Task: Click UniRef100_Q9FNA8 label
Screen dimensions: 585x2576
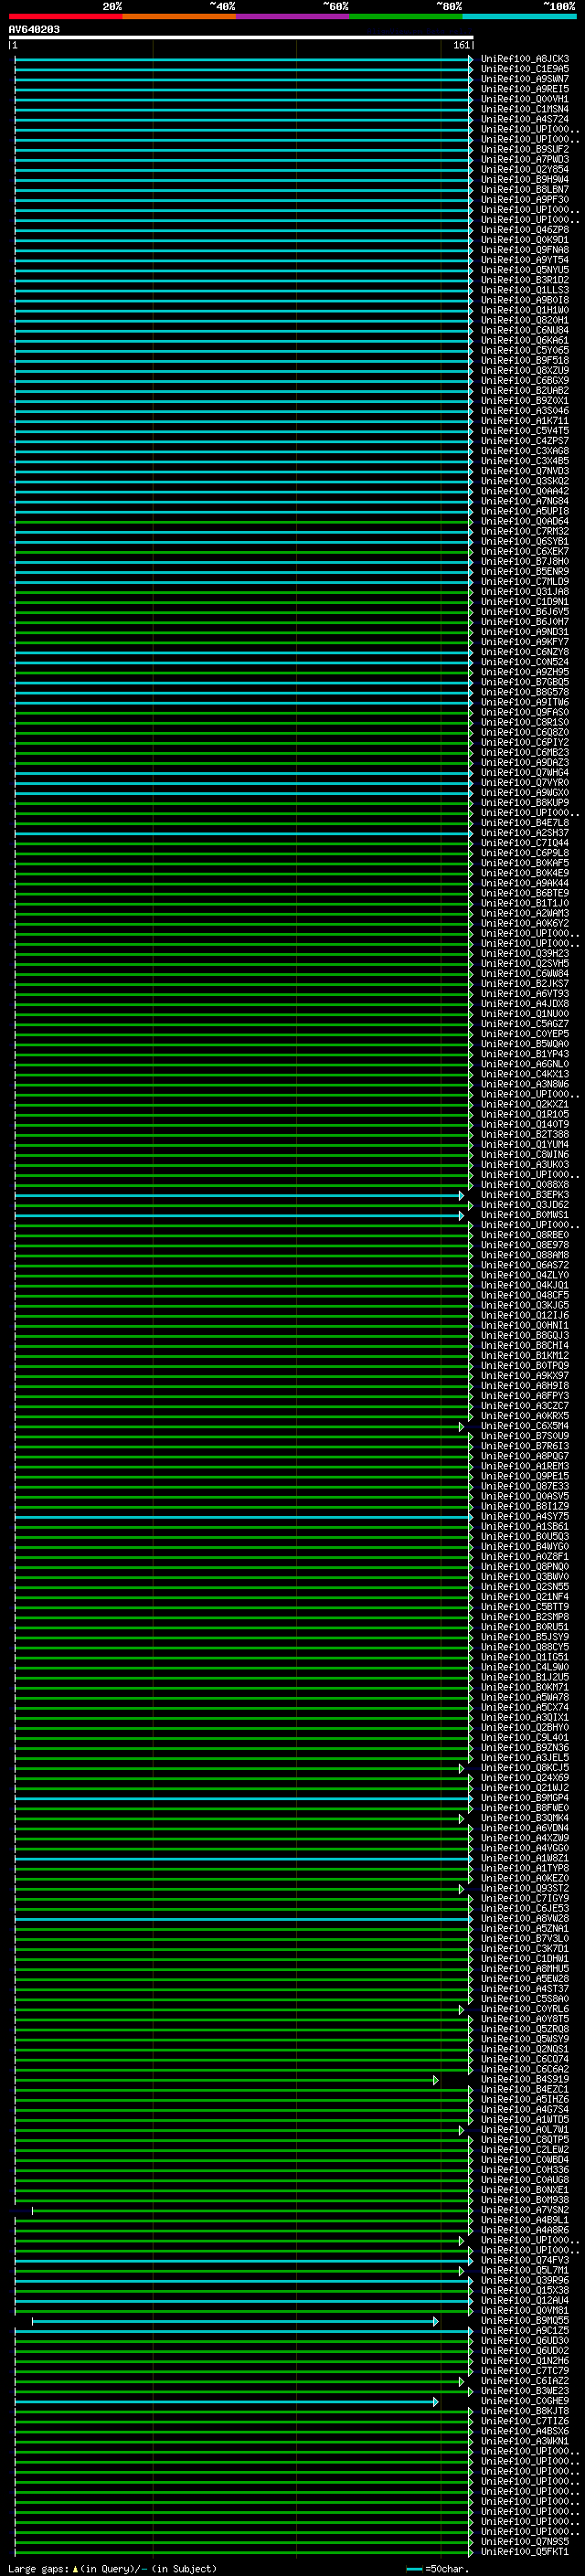Action: (525, 250)
